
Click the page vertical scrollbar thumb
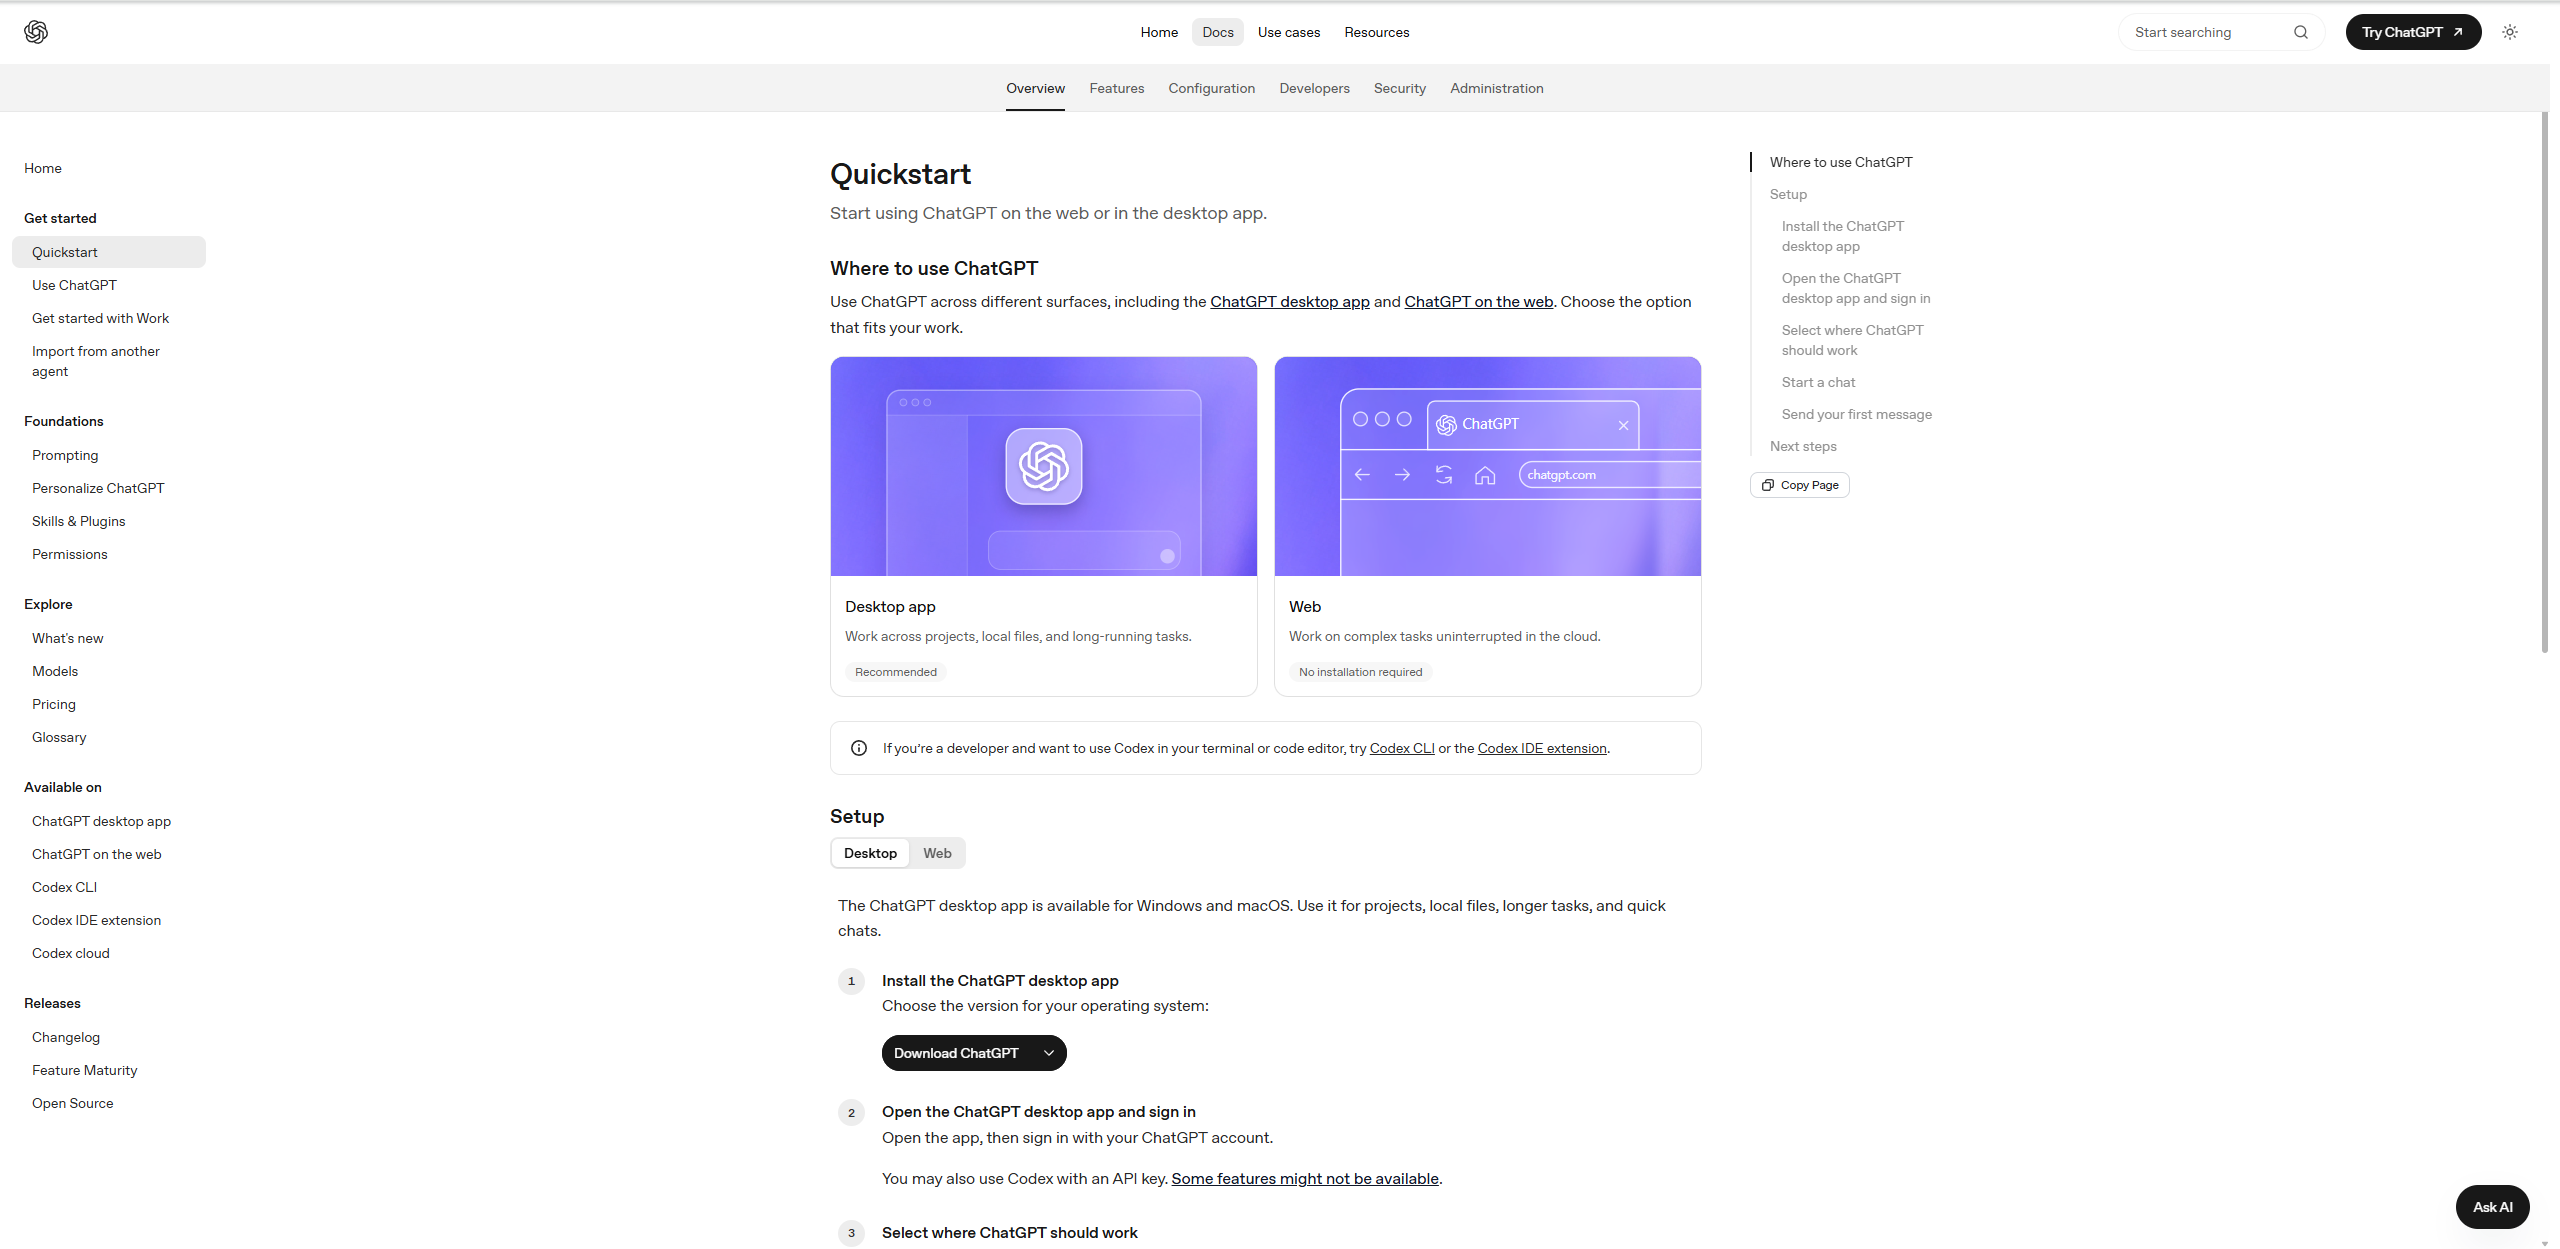[2545, 382]
